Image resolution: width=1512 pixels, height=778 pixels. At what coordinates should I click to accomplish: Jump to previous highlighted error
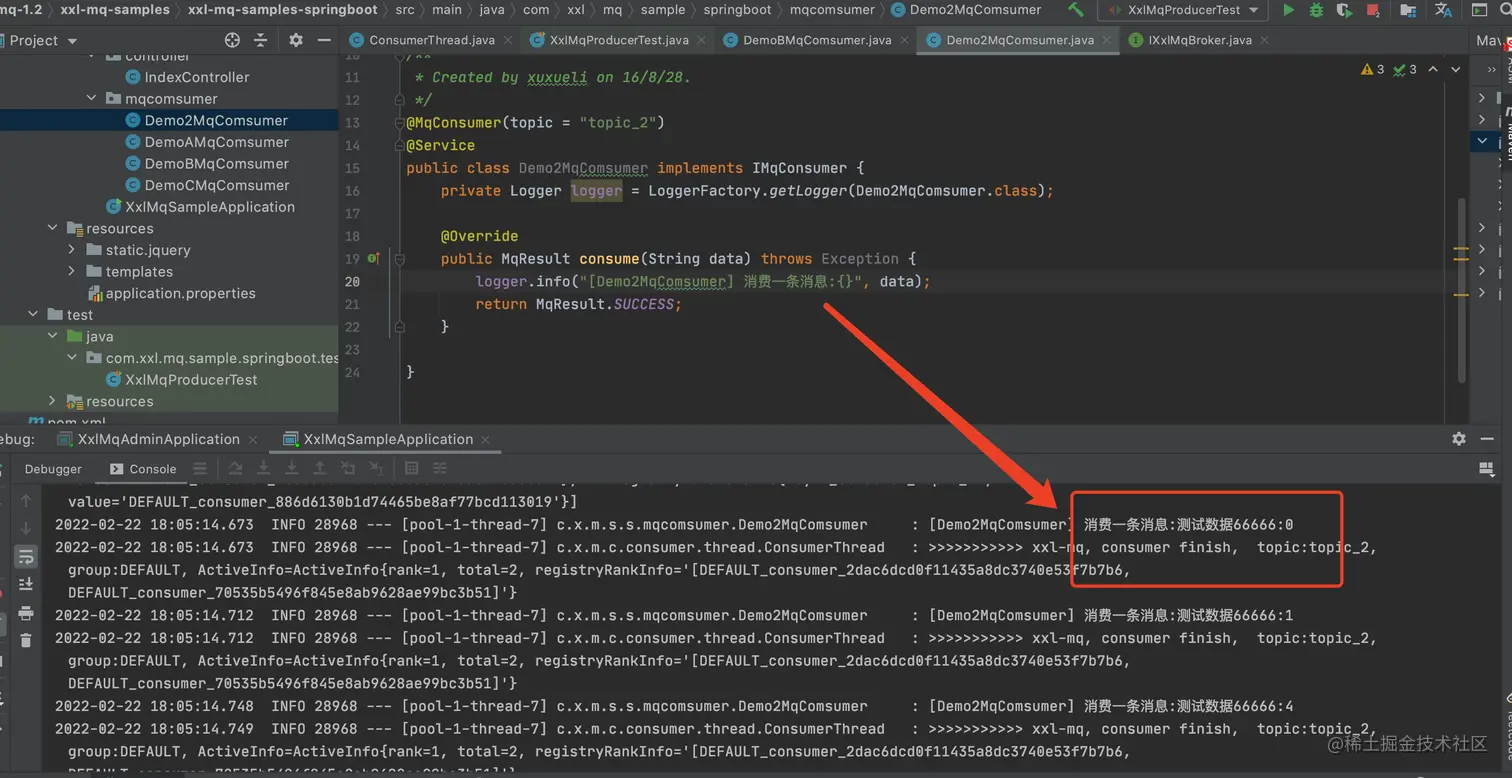[x=1433, y=69]
